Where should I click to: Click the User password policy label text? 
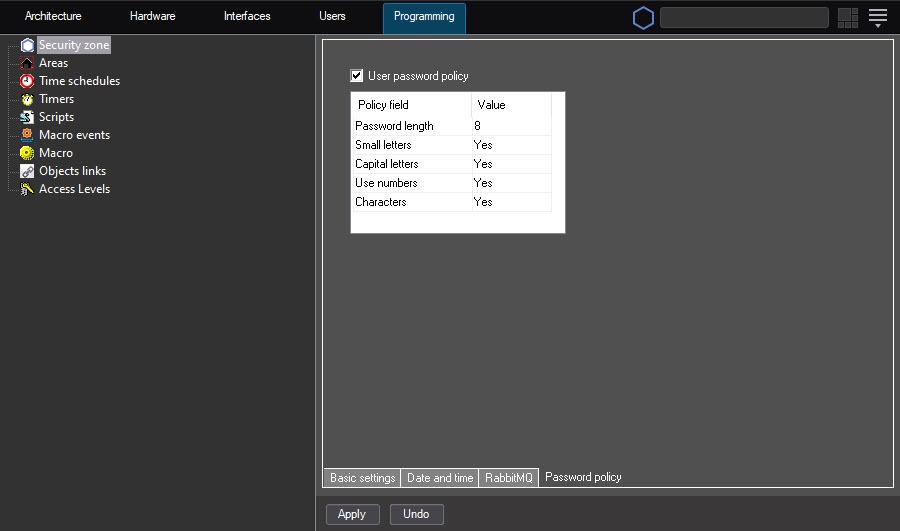click(418, 76)
